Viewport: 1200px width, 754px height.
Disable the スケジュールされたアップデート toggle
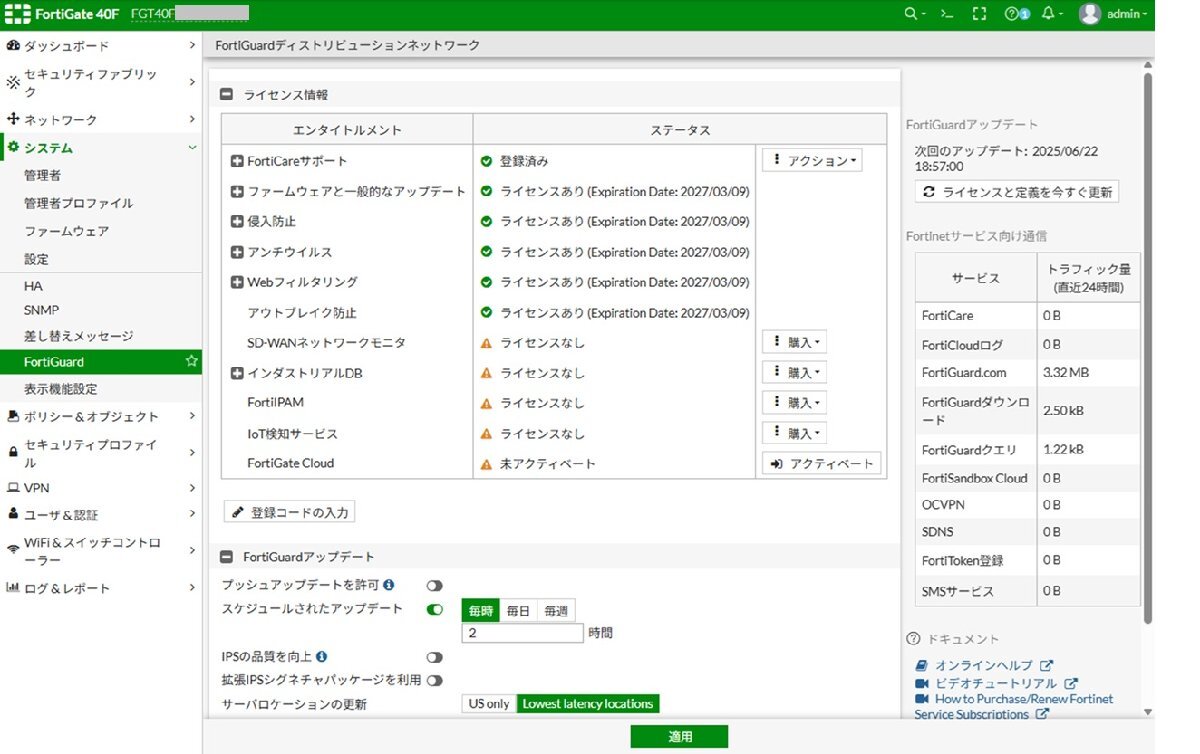434,609
